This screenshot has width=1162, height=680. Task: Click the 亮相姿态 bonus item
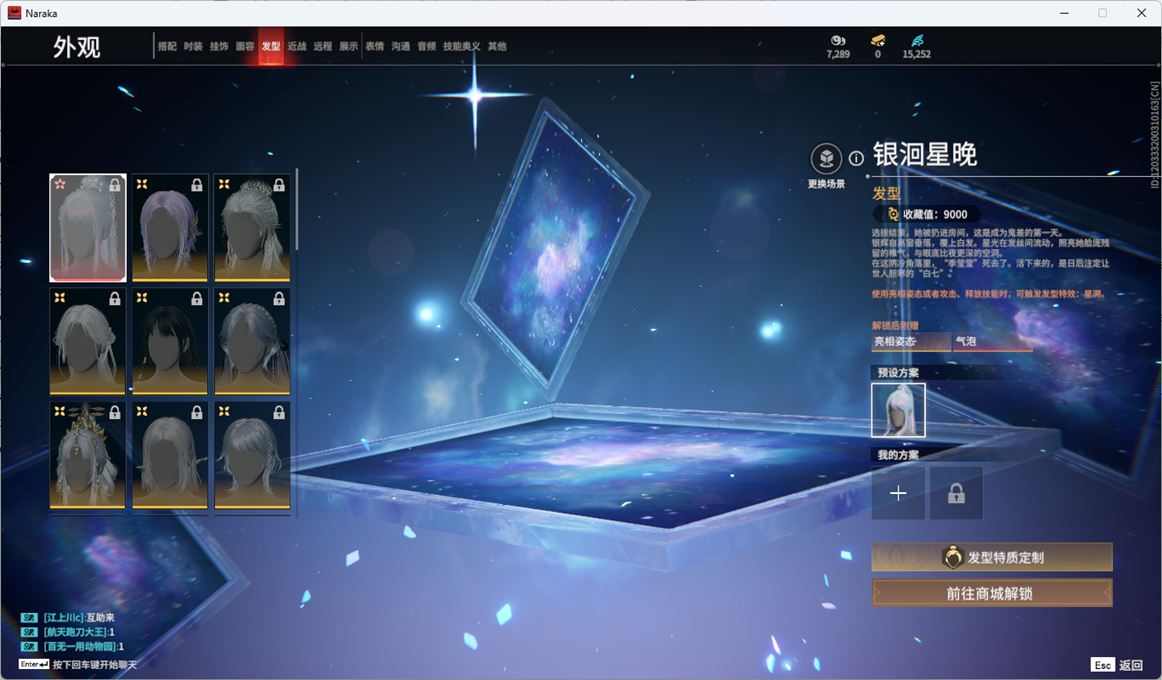(x=911, y=341)
